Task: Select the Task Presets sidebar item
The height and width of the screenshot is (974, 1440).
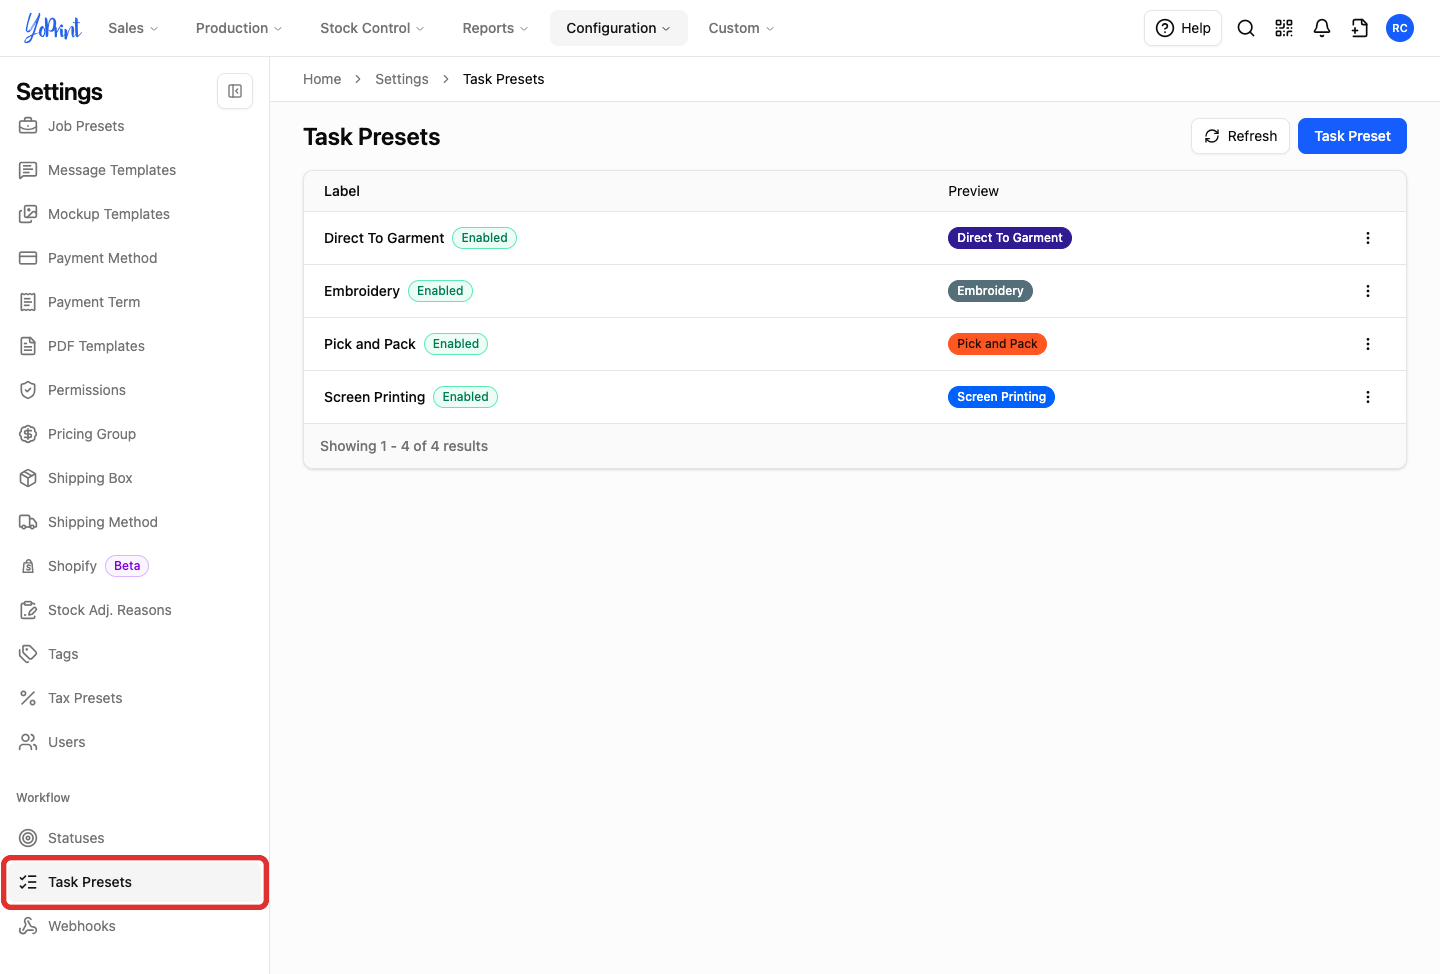Action: click(135, 882)
